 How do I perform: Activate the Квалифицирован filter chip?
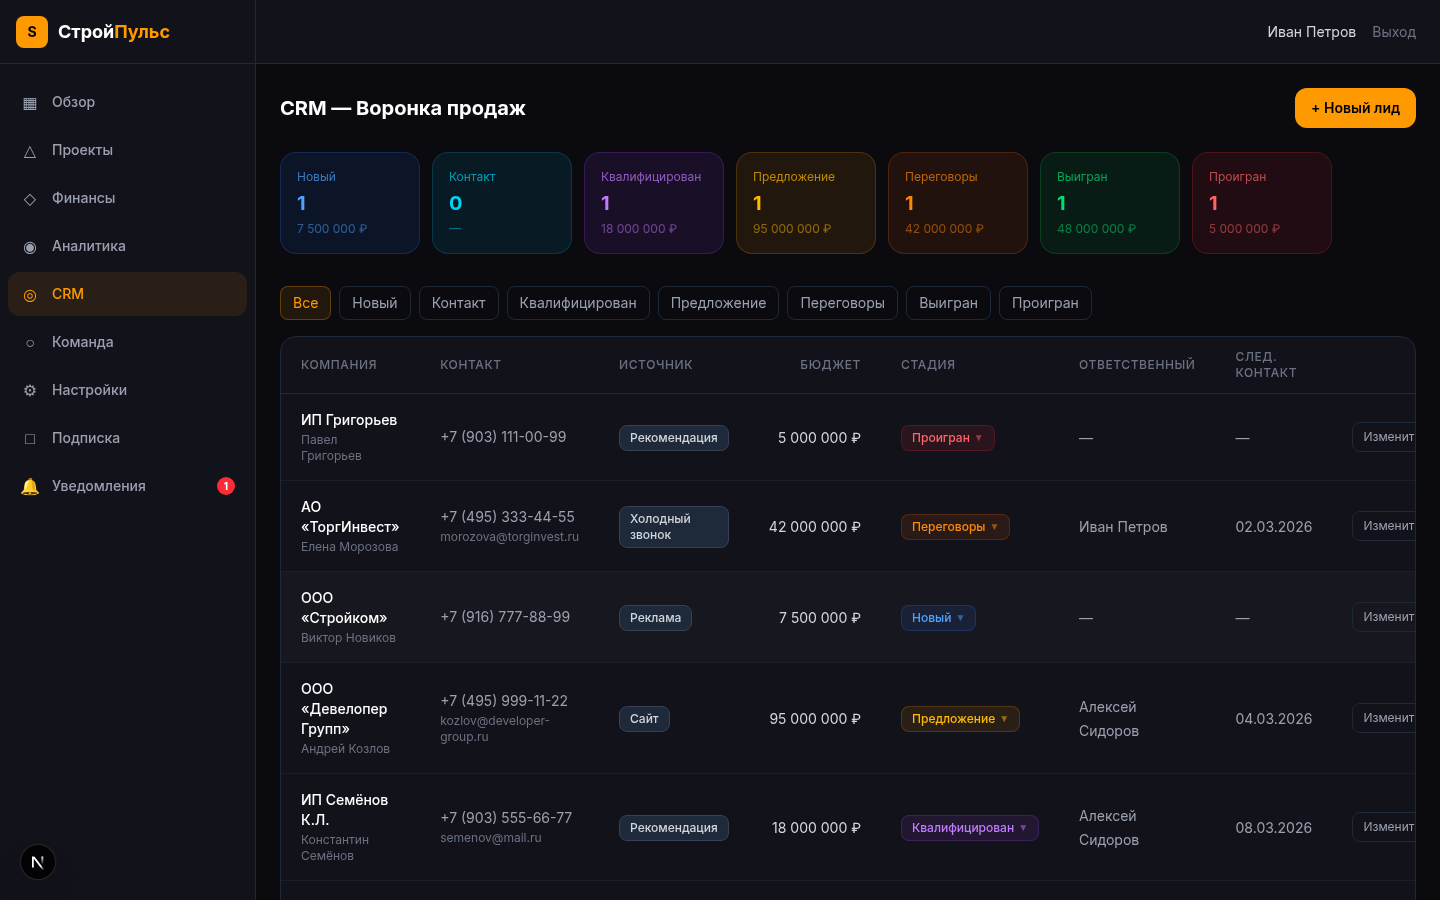point(578,302)
